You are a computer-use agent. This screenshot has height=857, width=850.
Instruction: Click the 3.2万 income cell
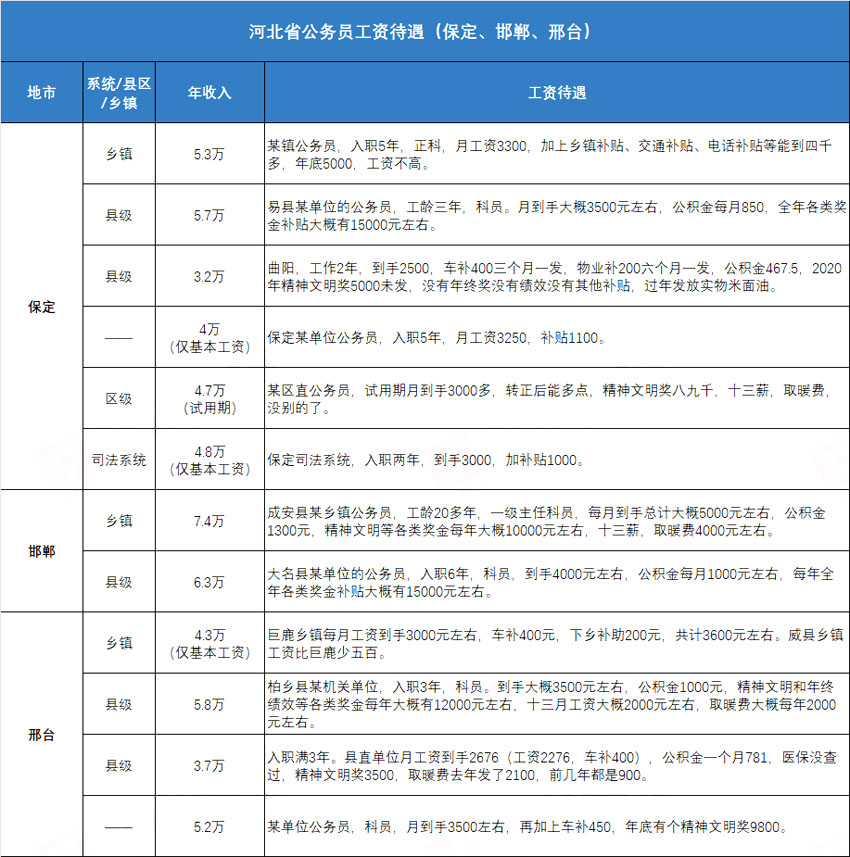(x=210, y=276)
